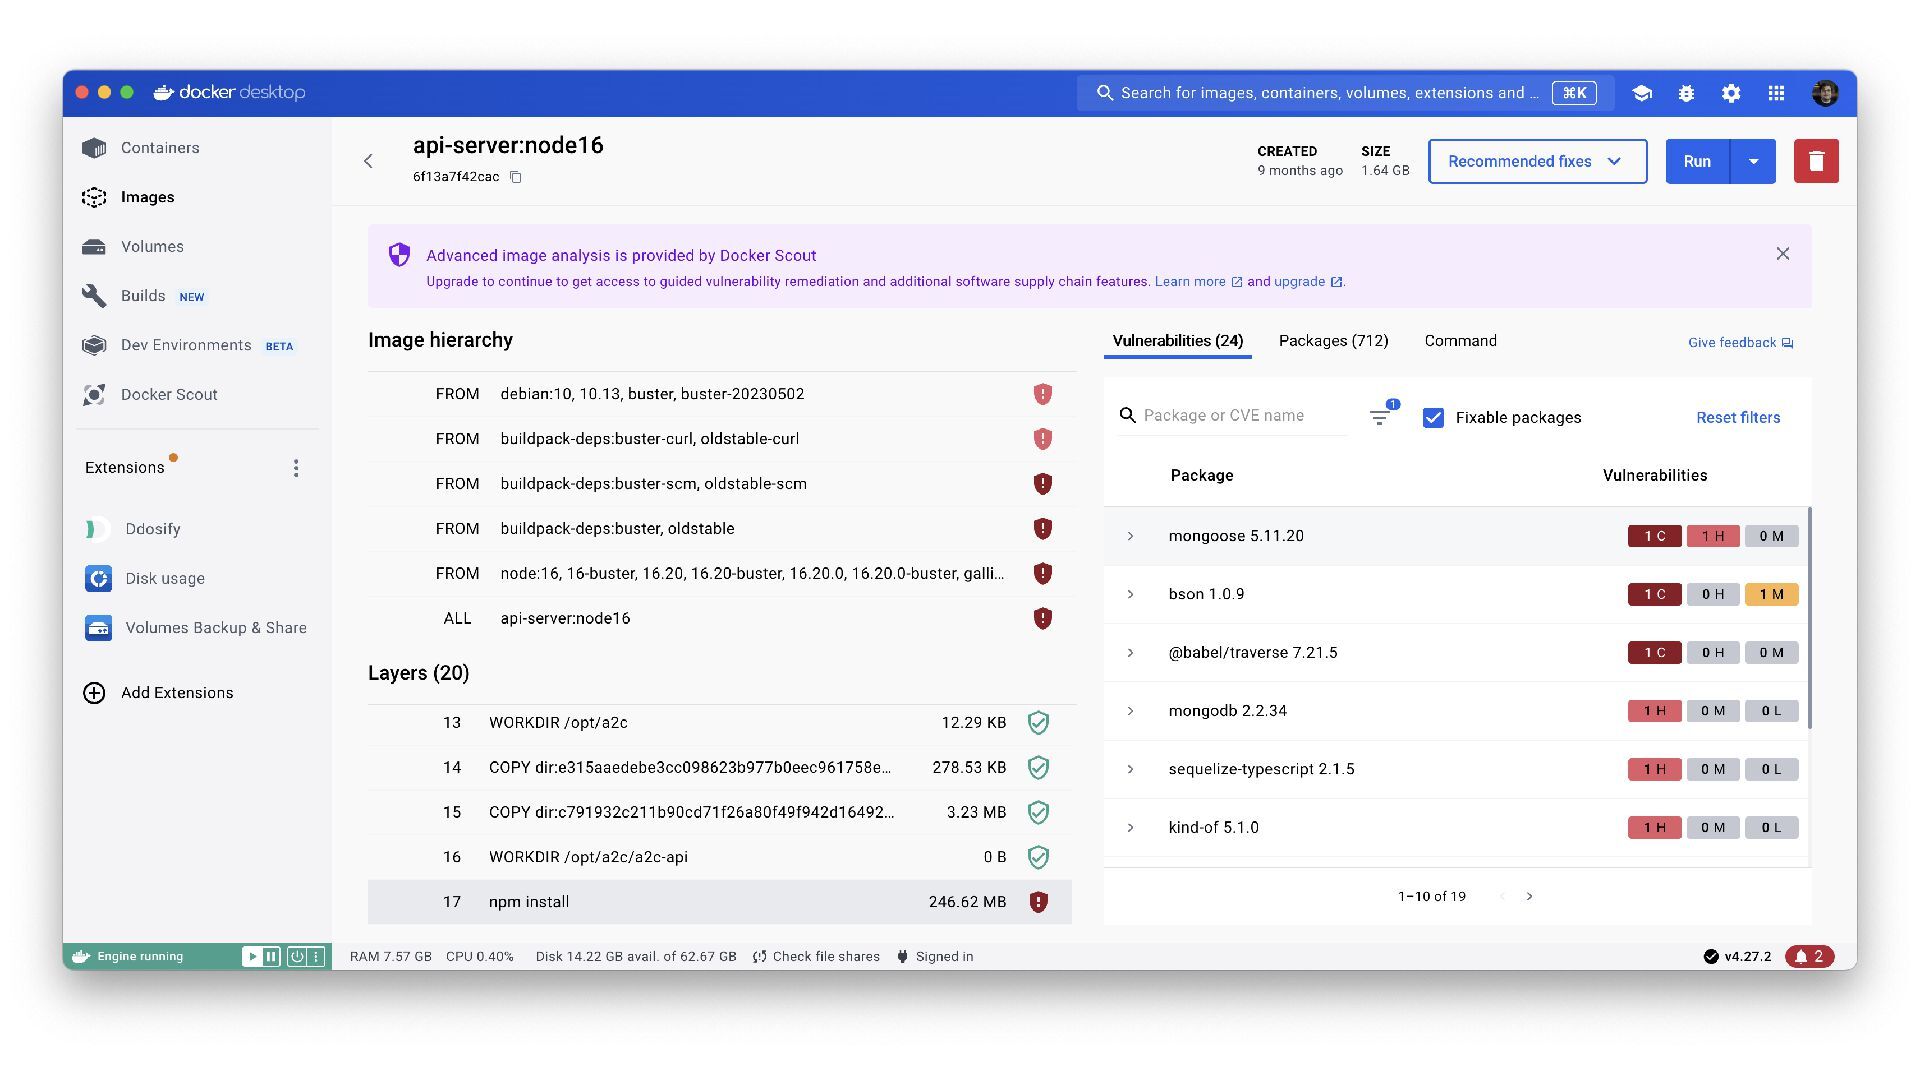Click the Package or CVE name field
The height and width of the screenshot is (1080, 1920).
coord(1233,416)
